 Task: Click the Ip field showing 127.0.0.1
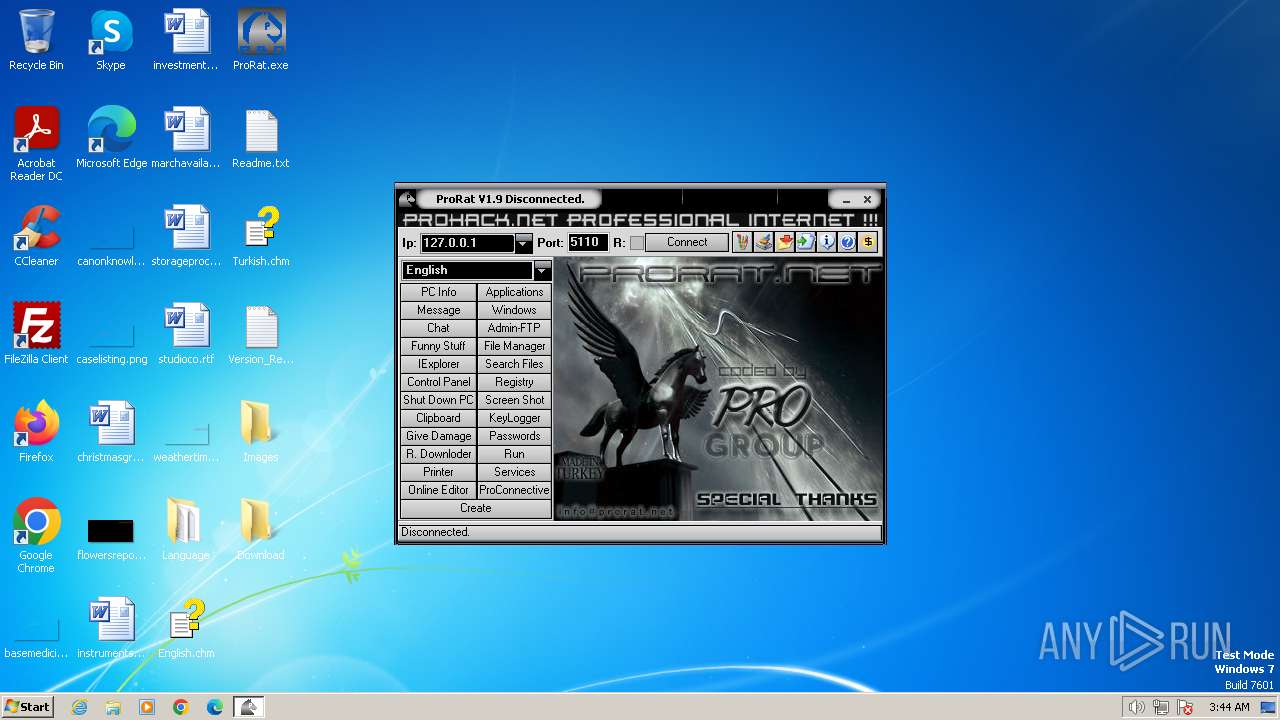pos(467,243)
